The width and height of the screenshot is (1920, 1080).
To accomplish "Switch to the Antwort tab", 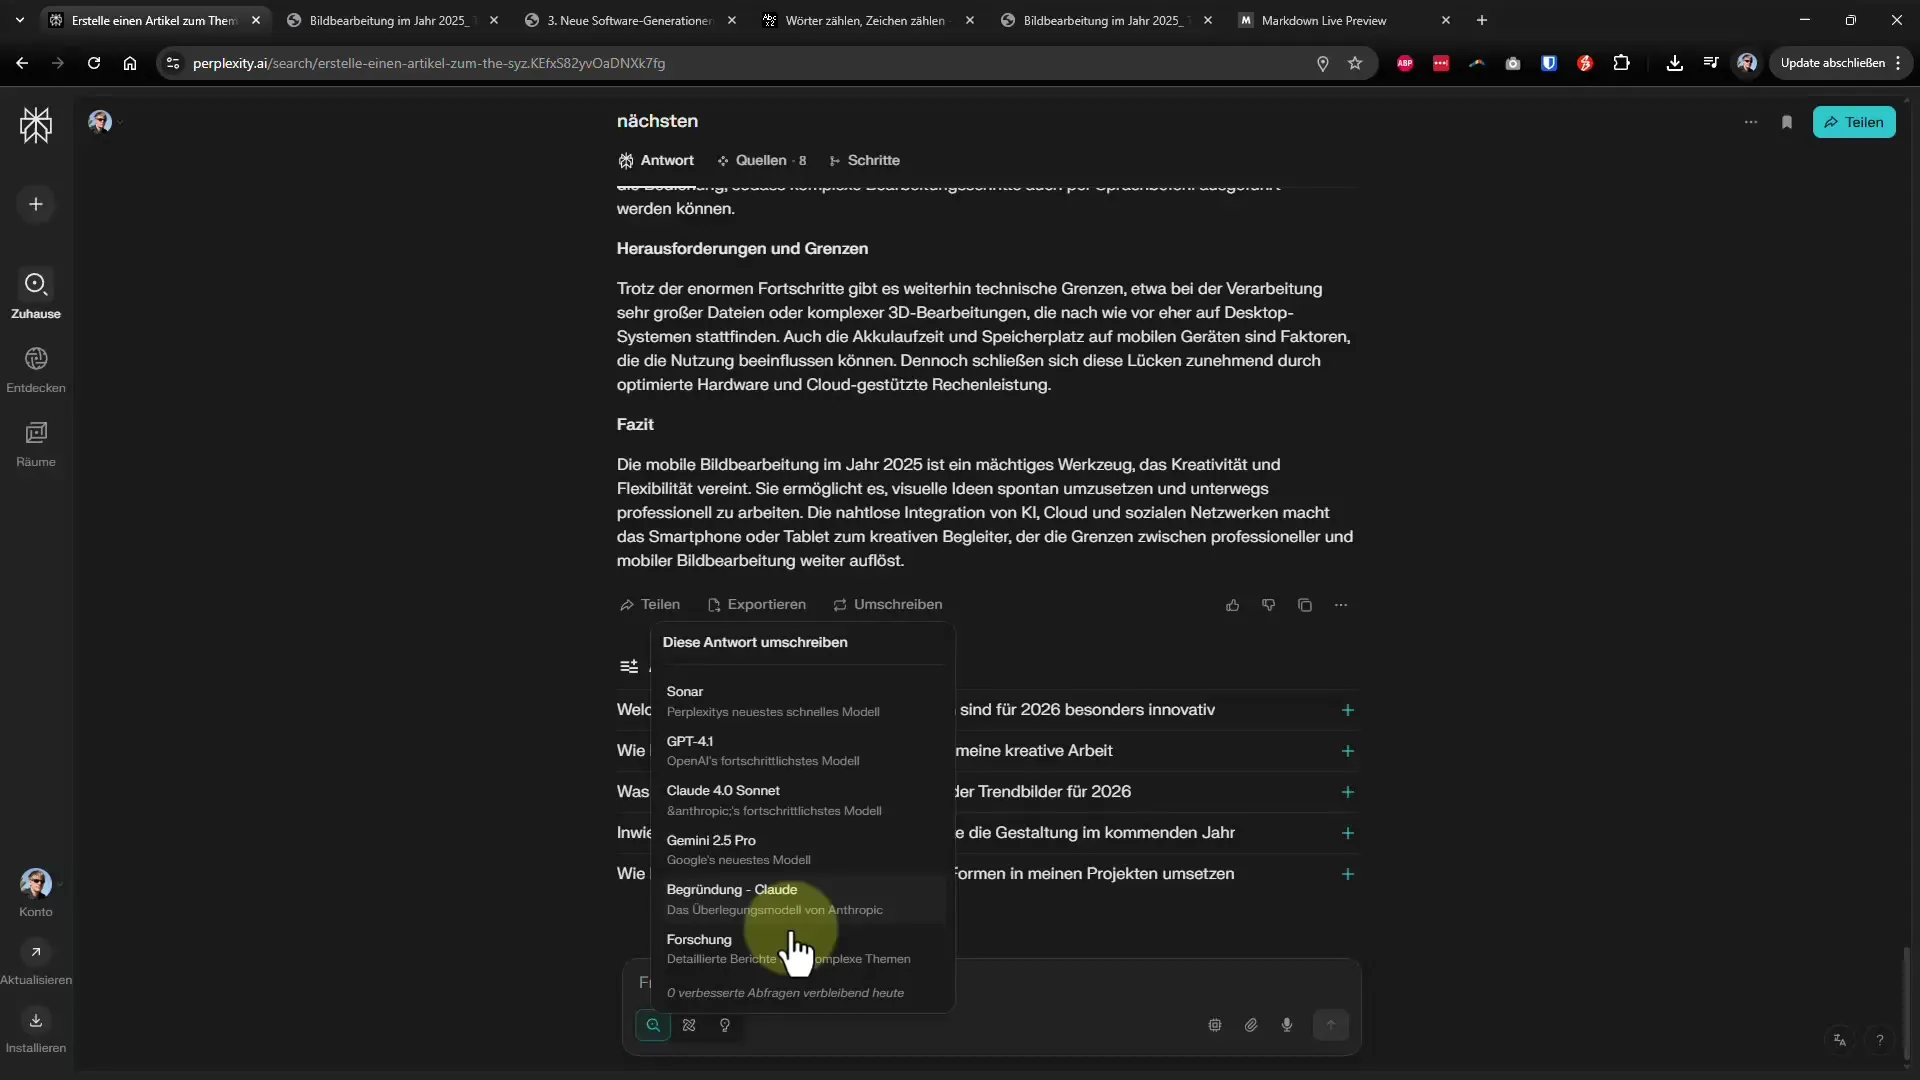I will click(x=656, y=160).
